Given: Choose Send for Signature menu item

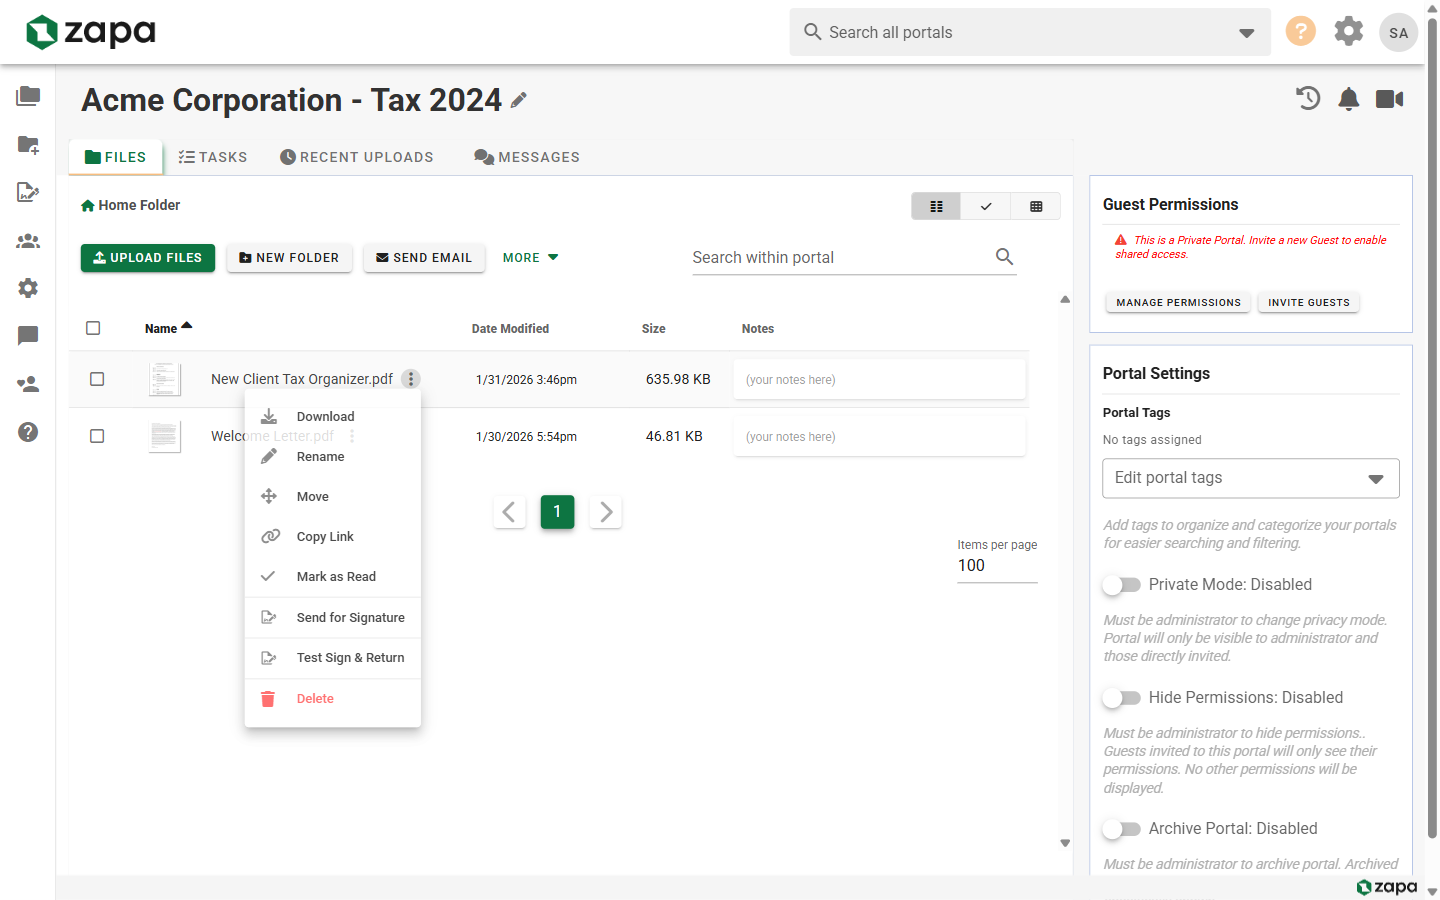Looking at the screenshot, I should point(333,617).
